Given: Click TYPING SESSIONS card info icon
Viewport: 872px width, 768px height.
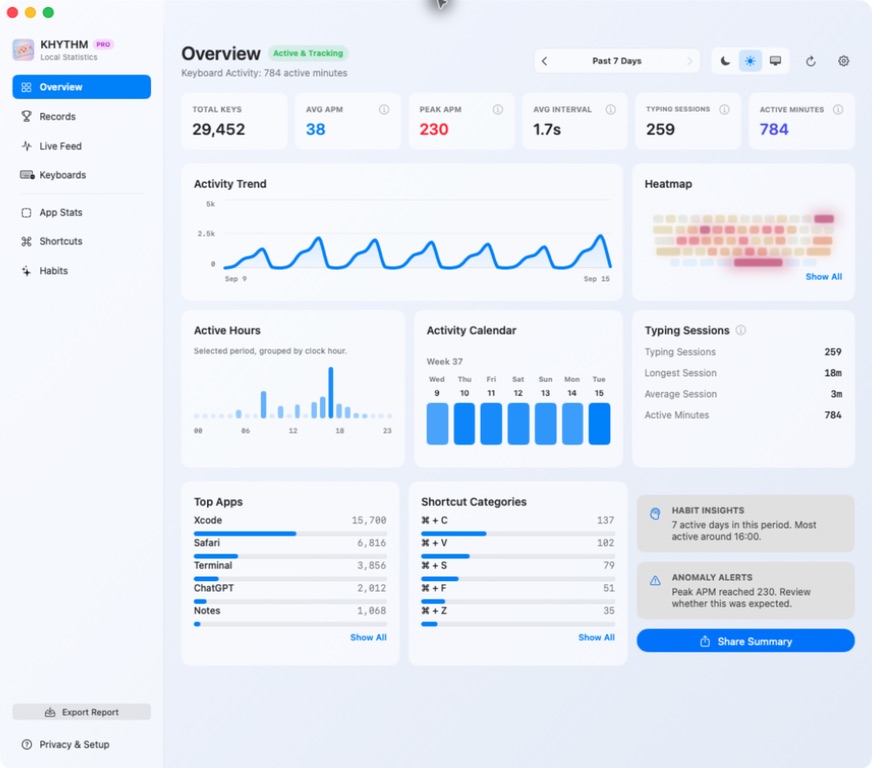Looking at the screenshot, I should pyautogui.click(x=724, y=110).
